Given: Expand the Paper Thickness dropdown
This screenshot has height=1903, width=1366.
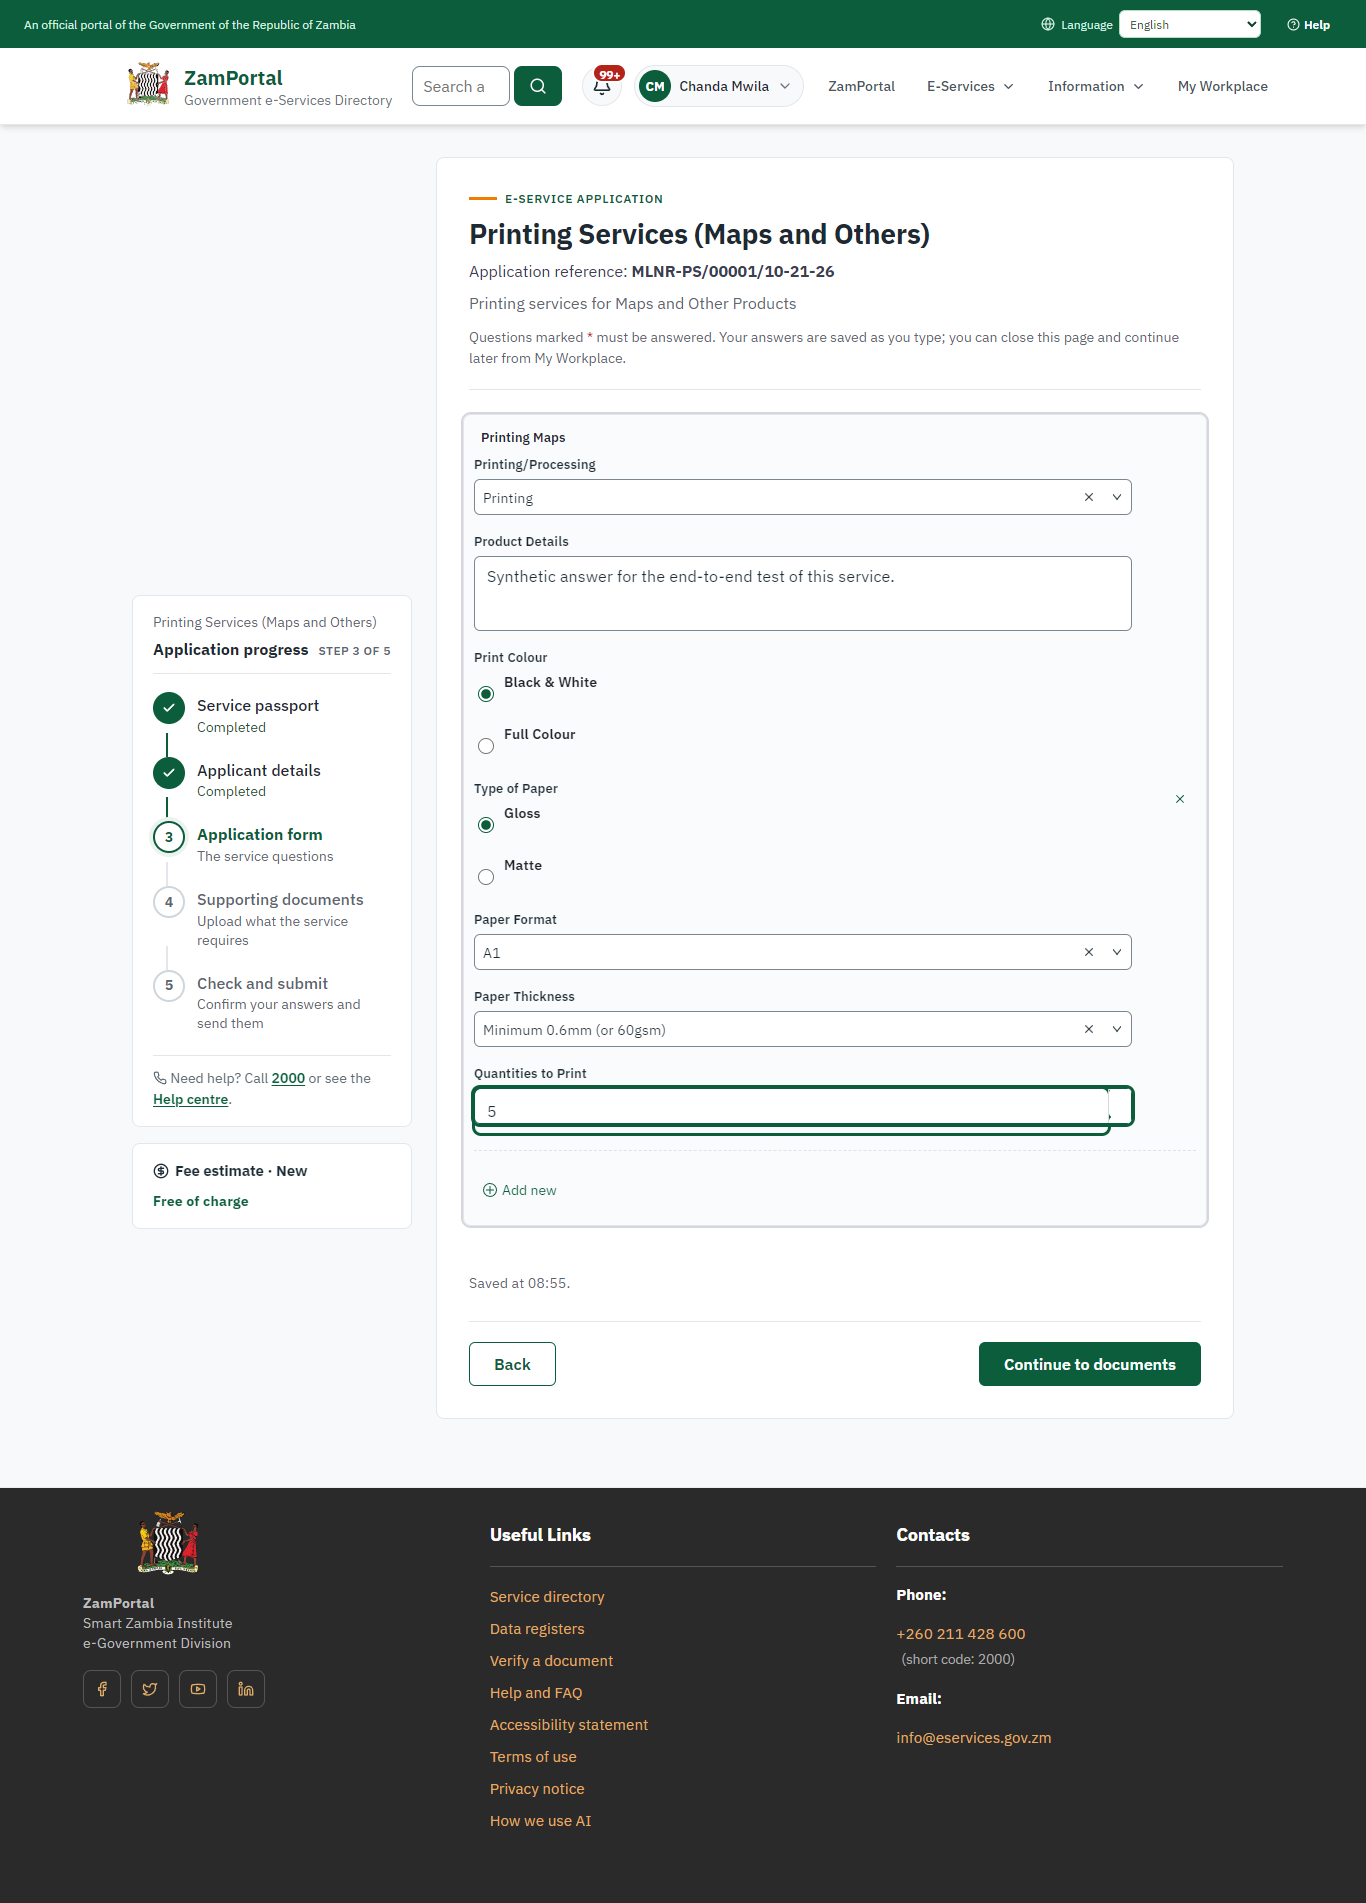Looking at the screenshot, I should coord(1117,1029).
